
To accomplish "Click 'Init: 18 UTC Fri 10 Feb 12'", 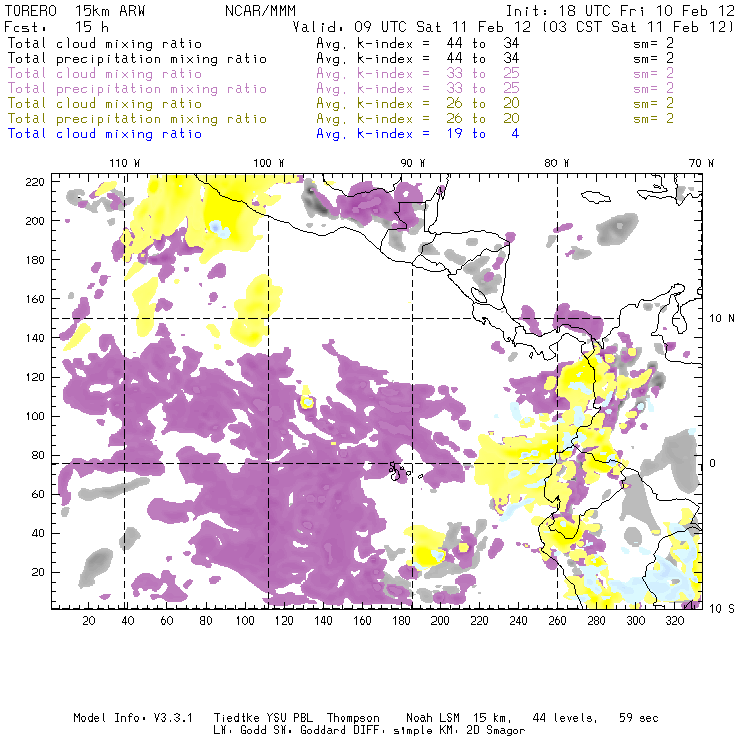I will coord(620,11).
